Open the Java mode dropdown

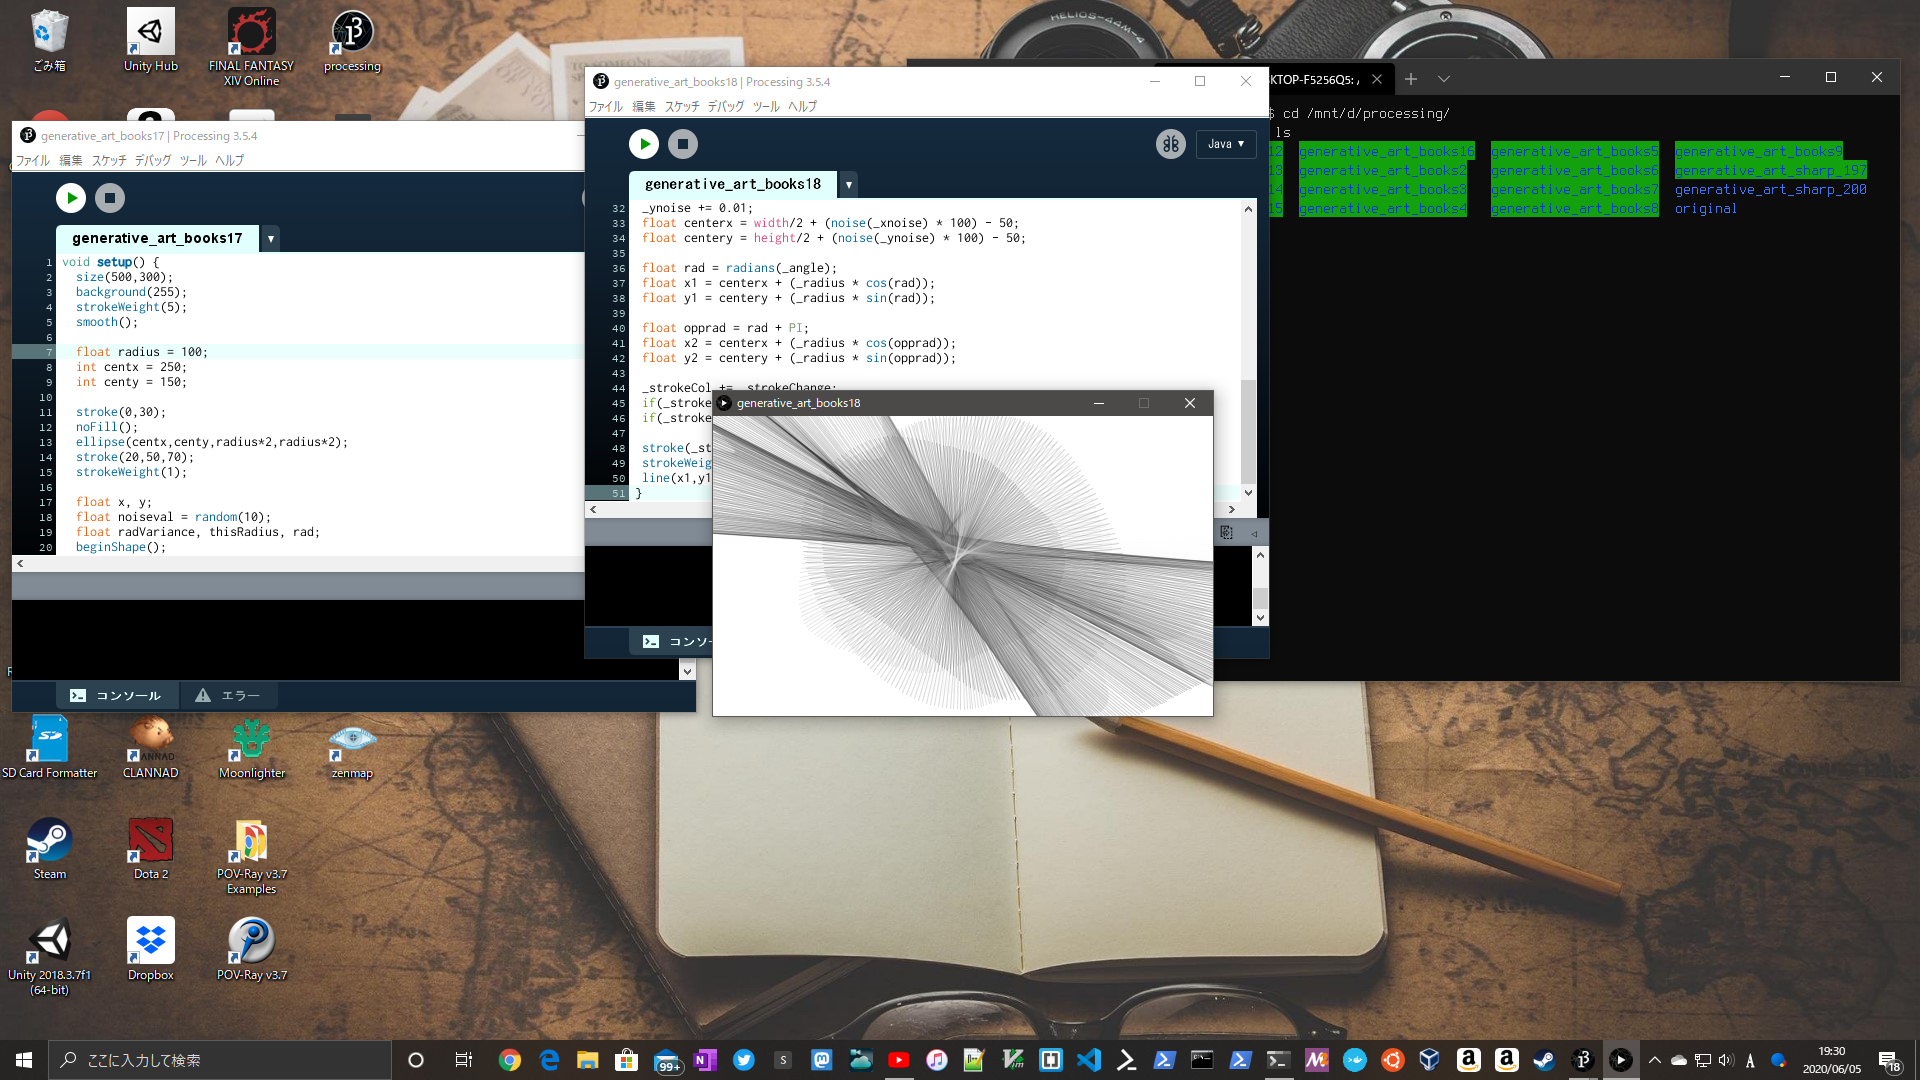click(x=1226, y=143)
